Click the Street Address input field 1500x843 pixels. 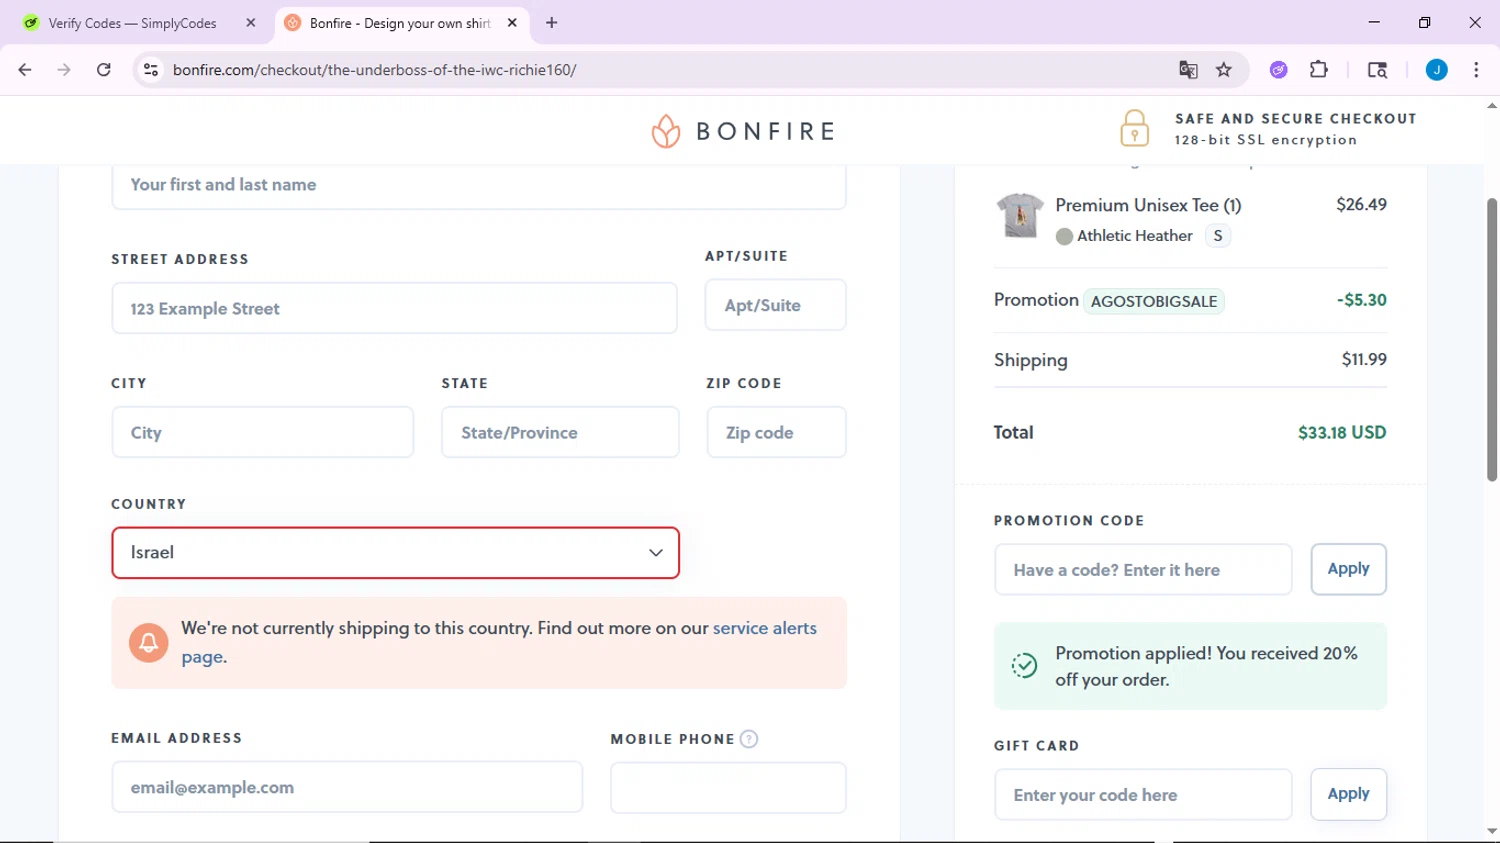394,308
